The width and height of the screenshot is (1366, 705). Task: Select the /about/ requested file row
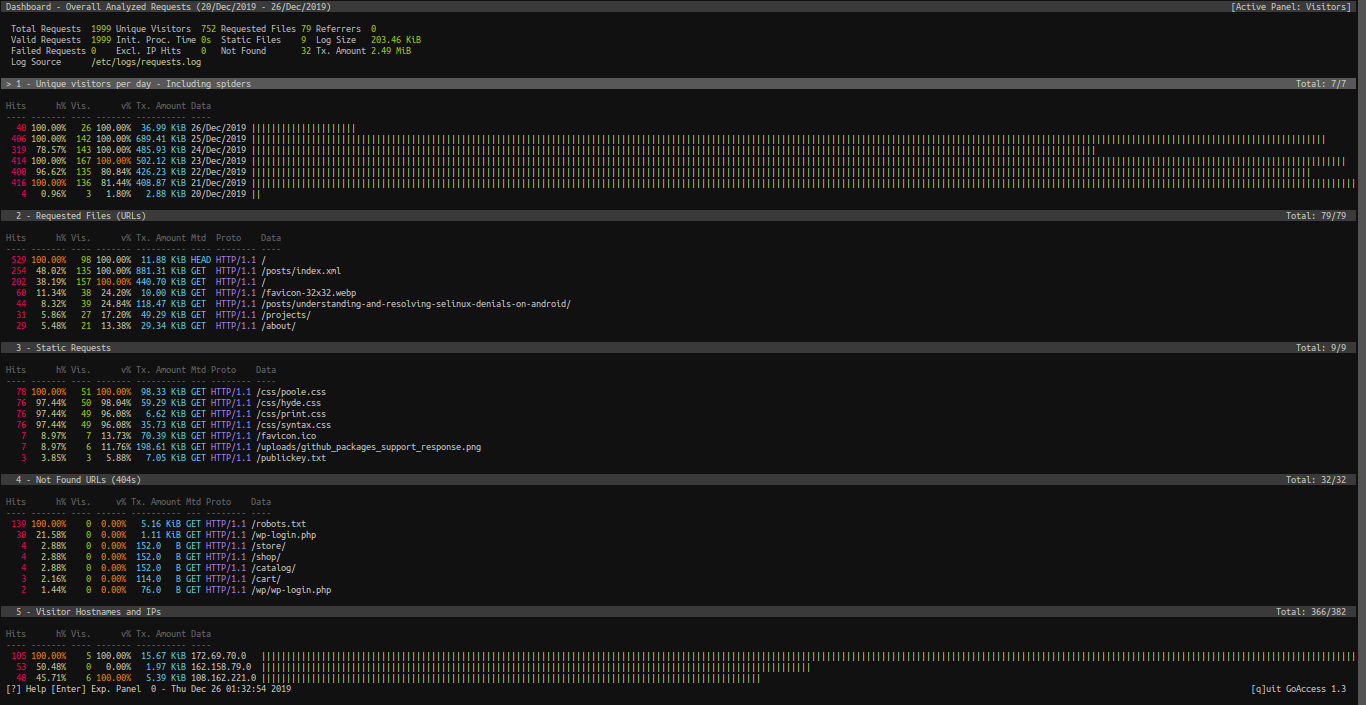(x=278, y=325)
